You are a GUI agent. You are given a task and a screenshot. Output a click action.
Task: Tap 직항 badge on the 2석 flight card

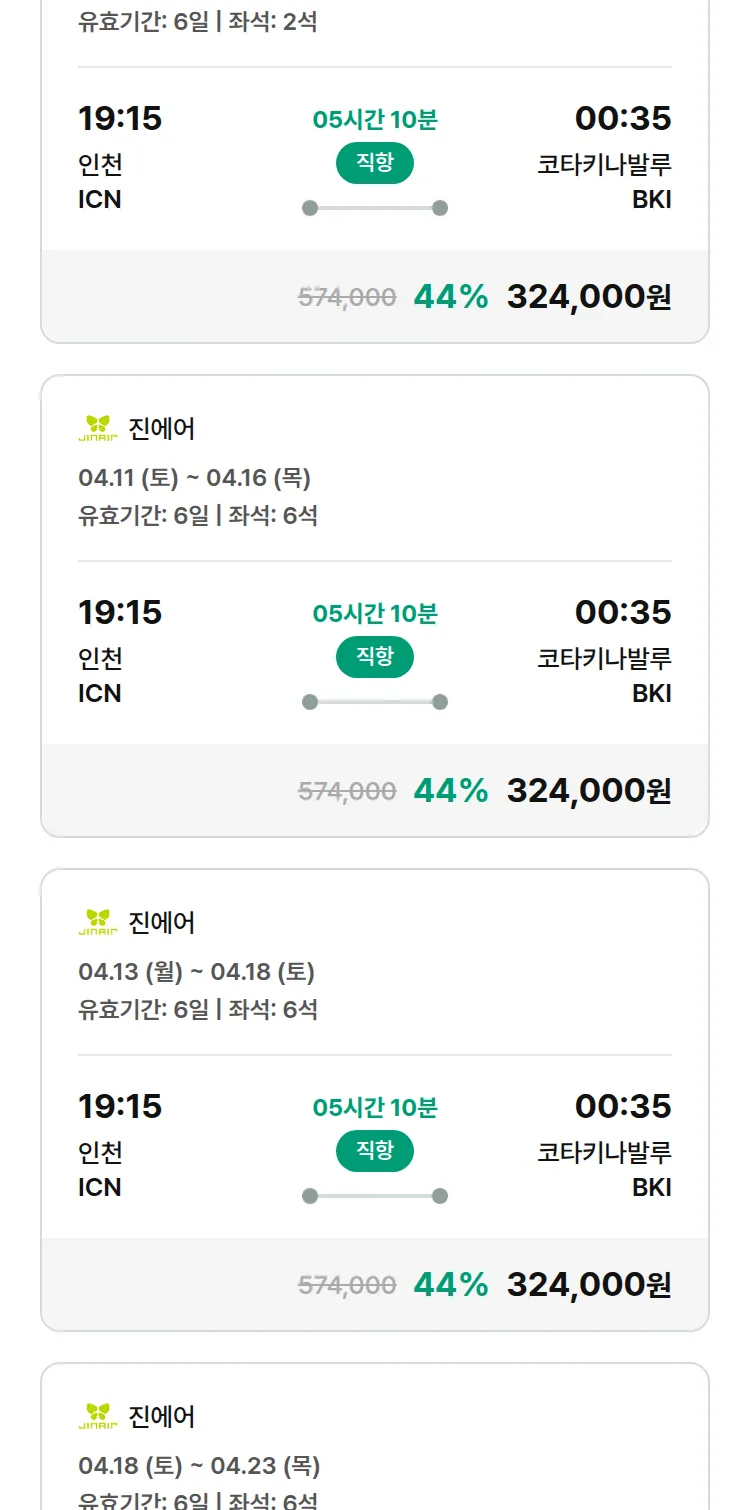click(x=375, y=163)
